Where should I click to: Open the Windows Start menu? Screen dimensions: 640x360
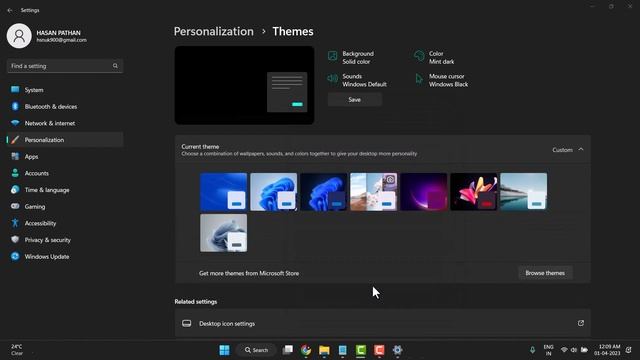tap(224, 350)
